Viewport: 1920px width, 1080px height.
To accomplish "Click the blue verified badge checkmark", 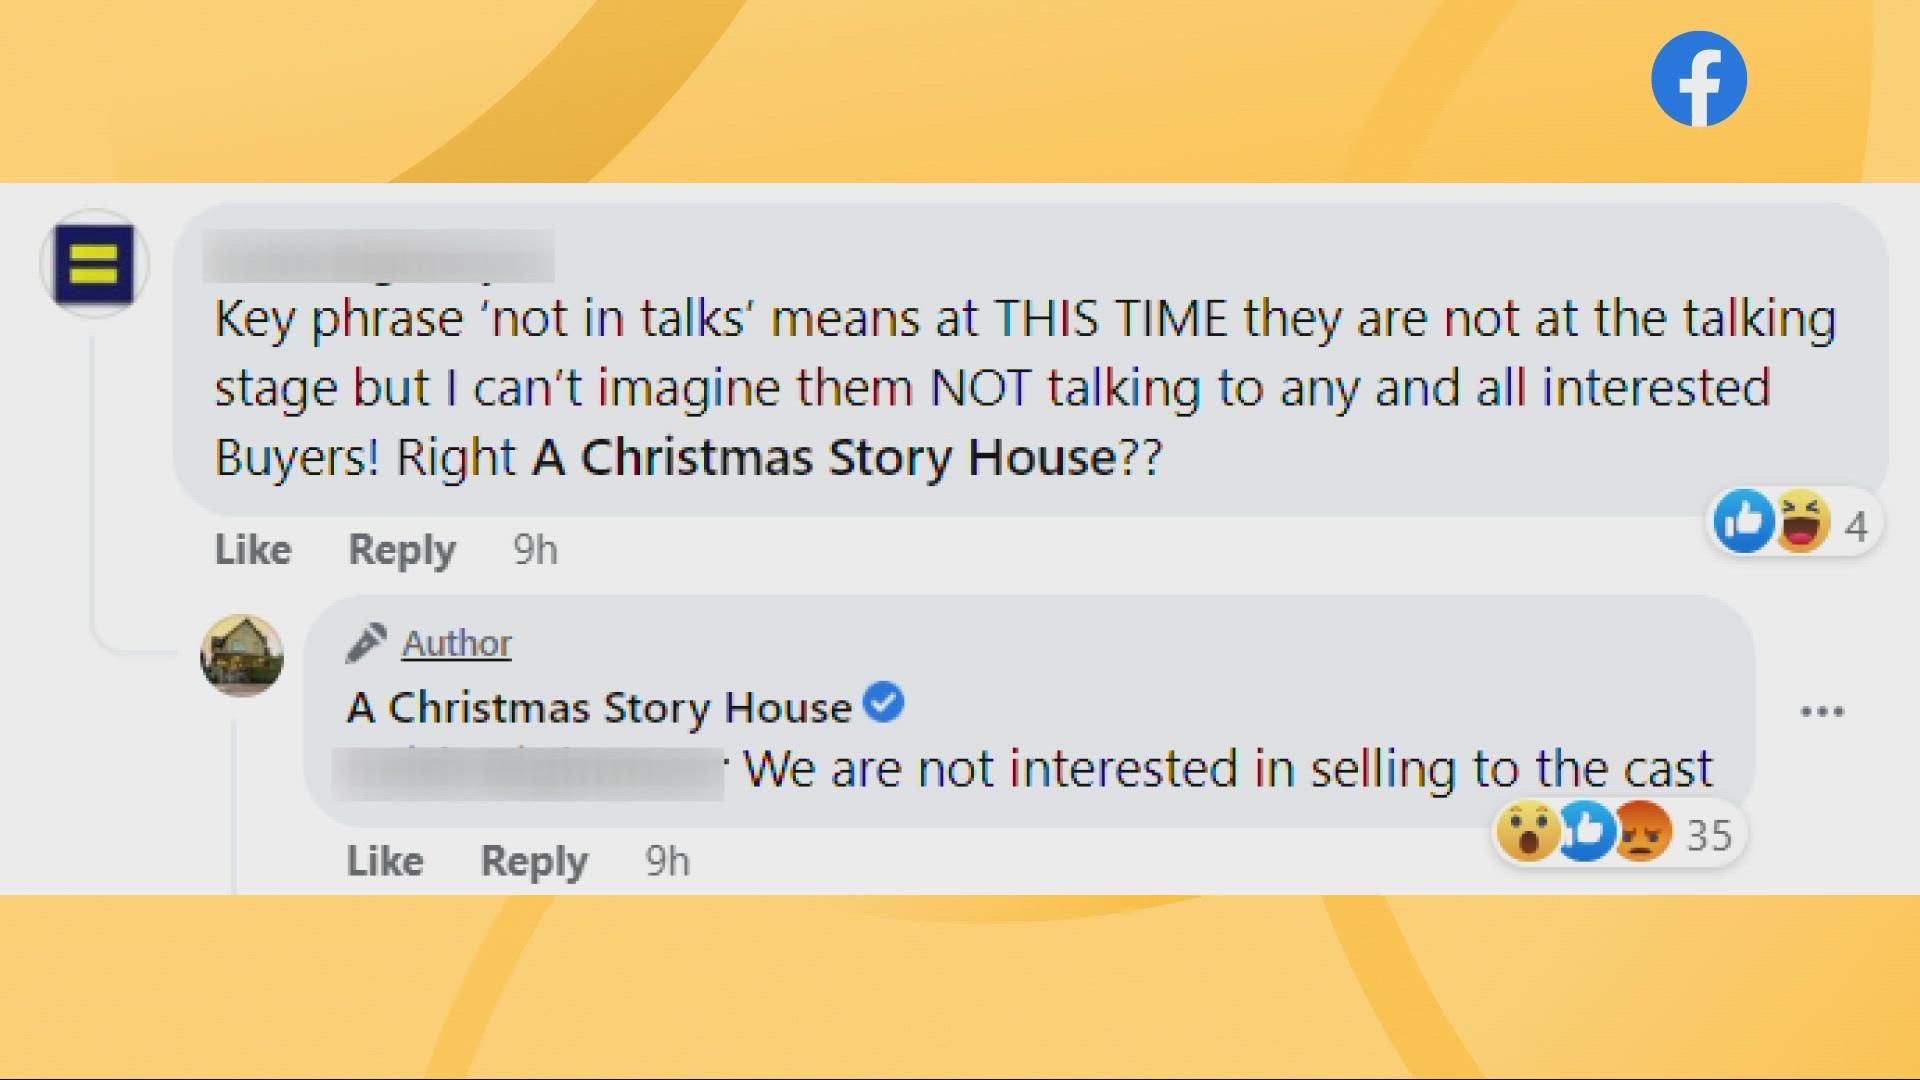I will pos(884,702).
